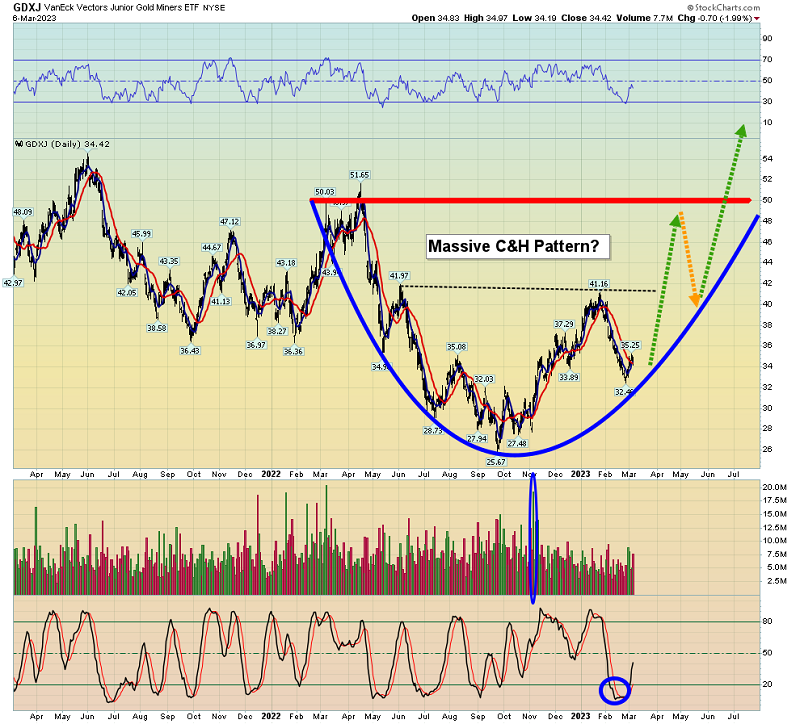Click the 45.99 price label
This screenshot has height=724, width=800.
click(141, 234)
